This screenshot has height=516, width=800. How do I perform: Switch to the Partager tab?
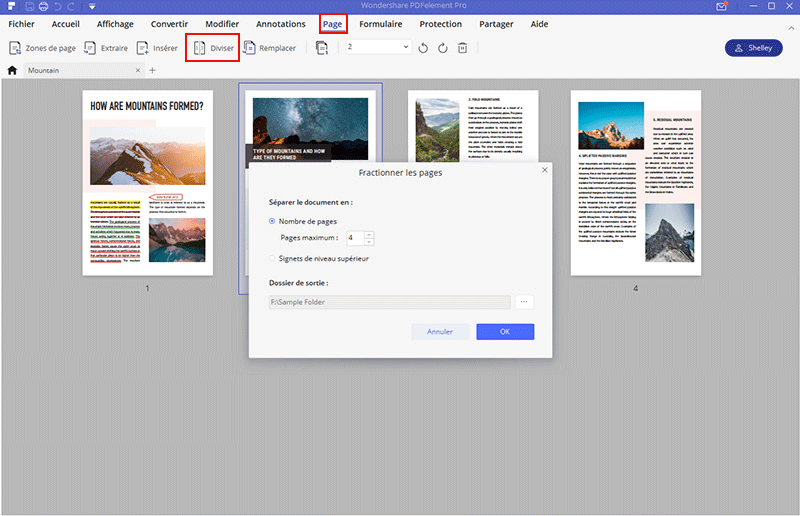click(x=496, y=24)
